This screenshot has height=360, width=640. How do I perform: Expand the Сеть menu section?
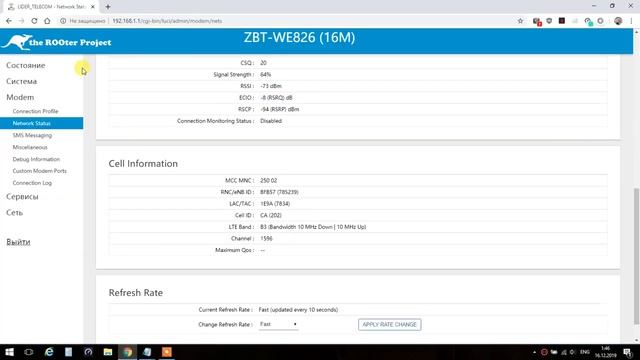[x=14, y=213]
